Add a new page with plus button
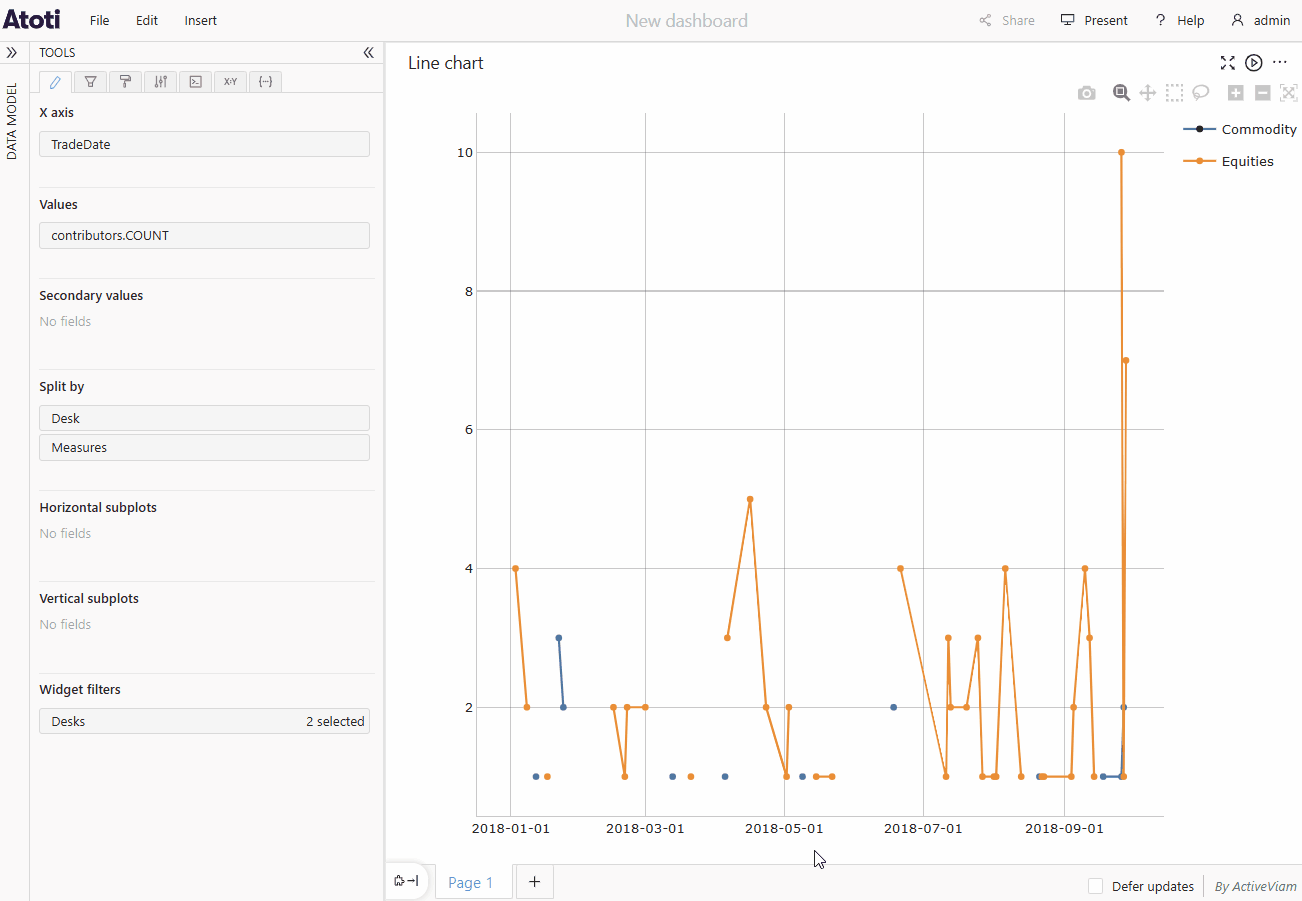The height and width of the screenshot is (901, 1302). (534, 882)
